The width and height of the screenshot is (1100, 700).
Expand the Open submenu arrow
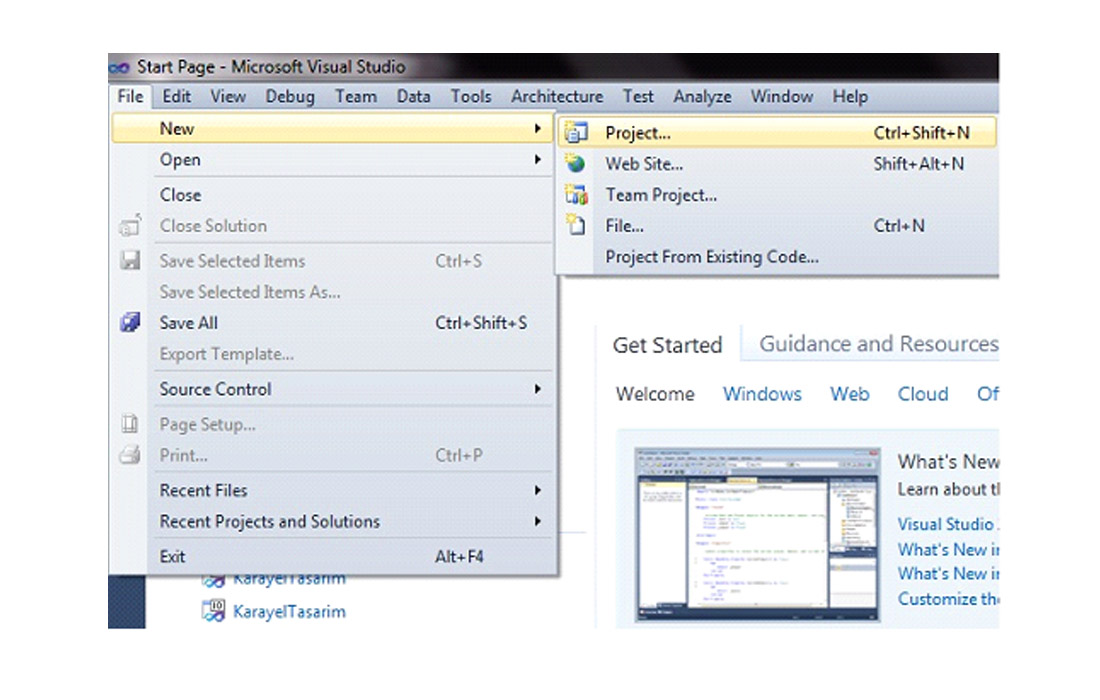pos(537,159)
